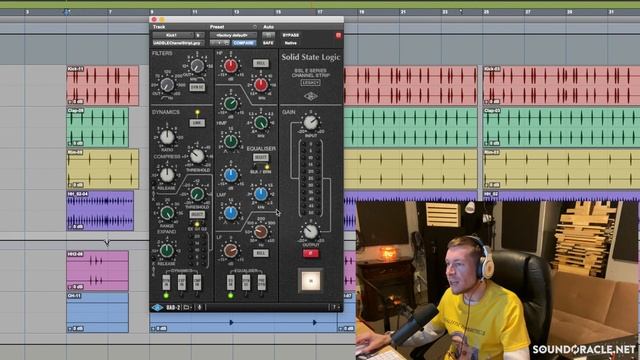Select the Kick-11 clip in timeline
The width and height of the screenshot is (640, 360).
[x=102, y=86]
